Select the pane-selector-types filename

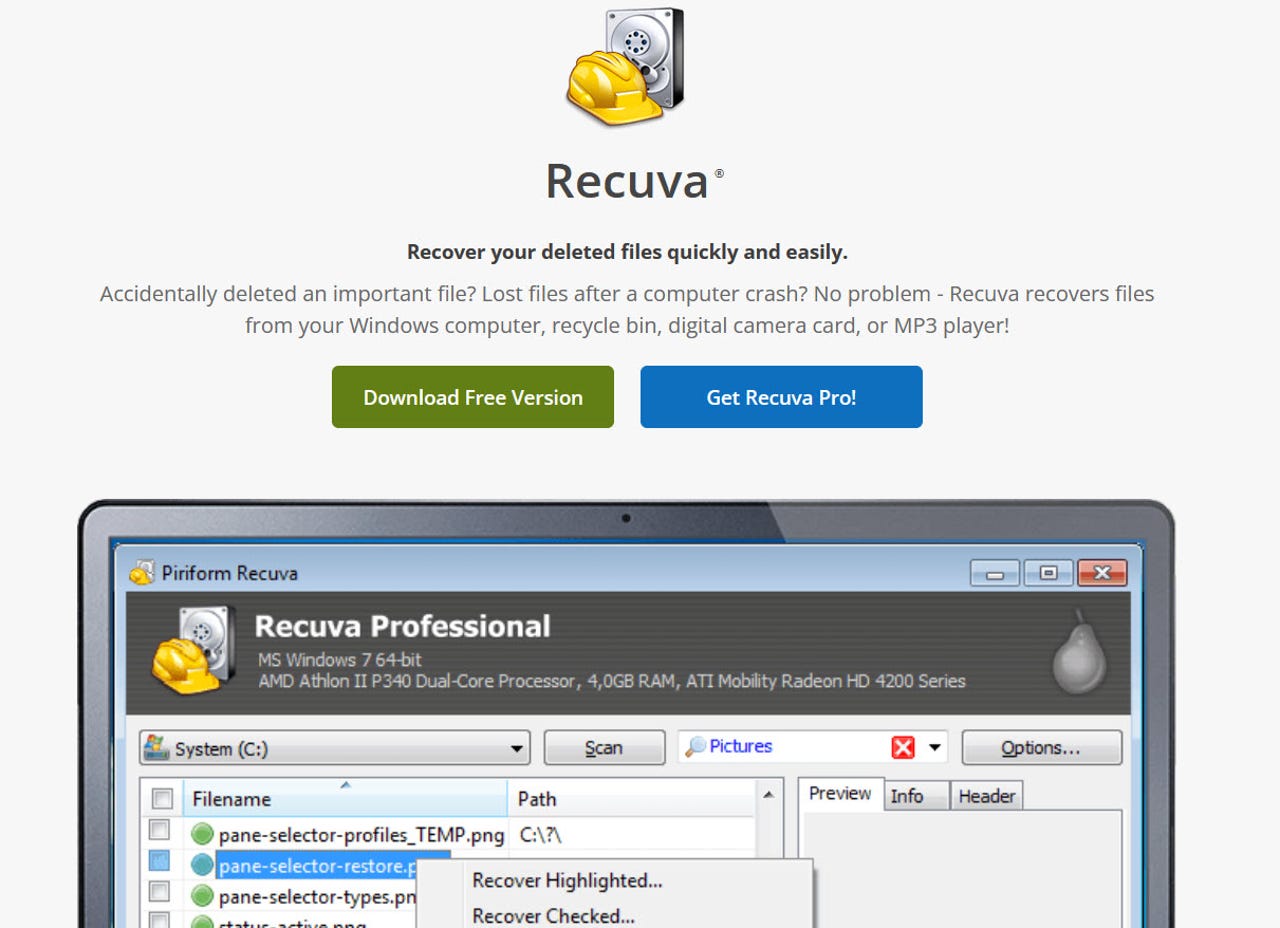pos(317,897)
